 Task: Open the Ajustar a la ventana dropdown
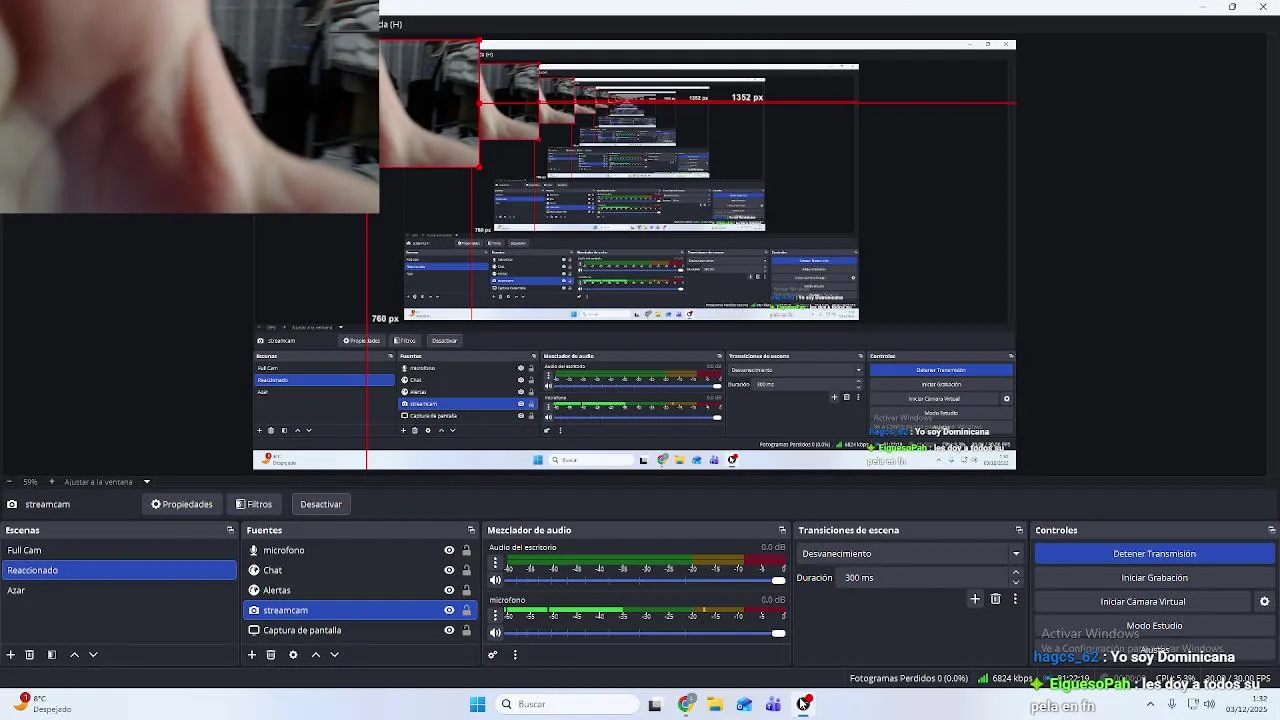[x=108, y=482]
